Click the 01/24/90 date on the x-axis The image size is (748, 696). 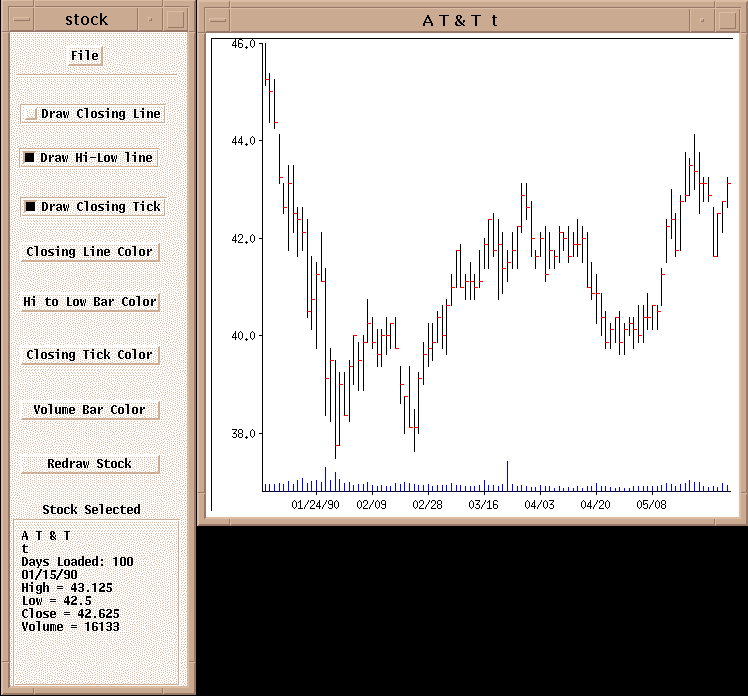(x=315, y=505)
